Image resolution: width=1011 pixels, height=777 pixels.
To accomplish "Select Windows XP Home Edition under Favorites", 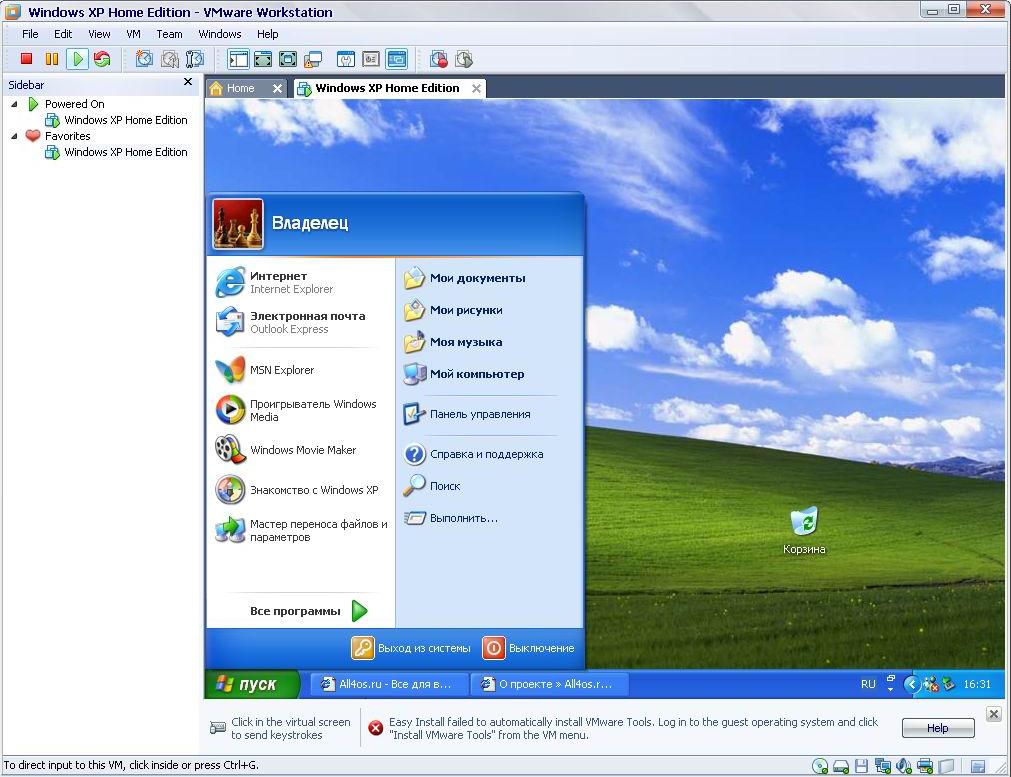I will (x=116, y=152).
